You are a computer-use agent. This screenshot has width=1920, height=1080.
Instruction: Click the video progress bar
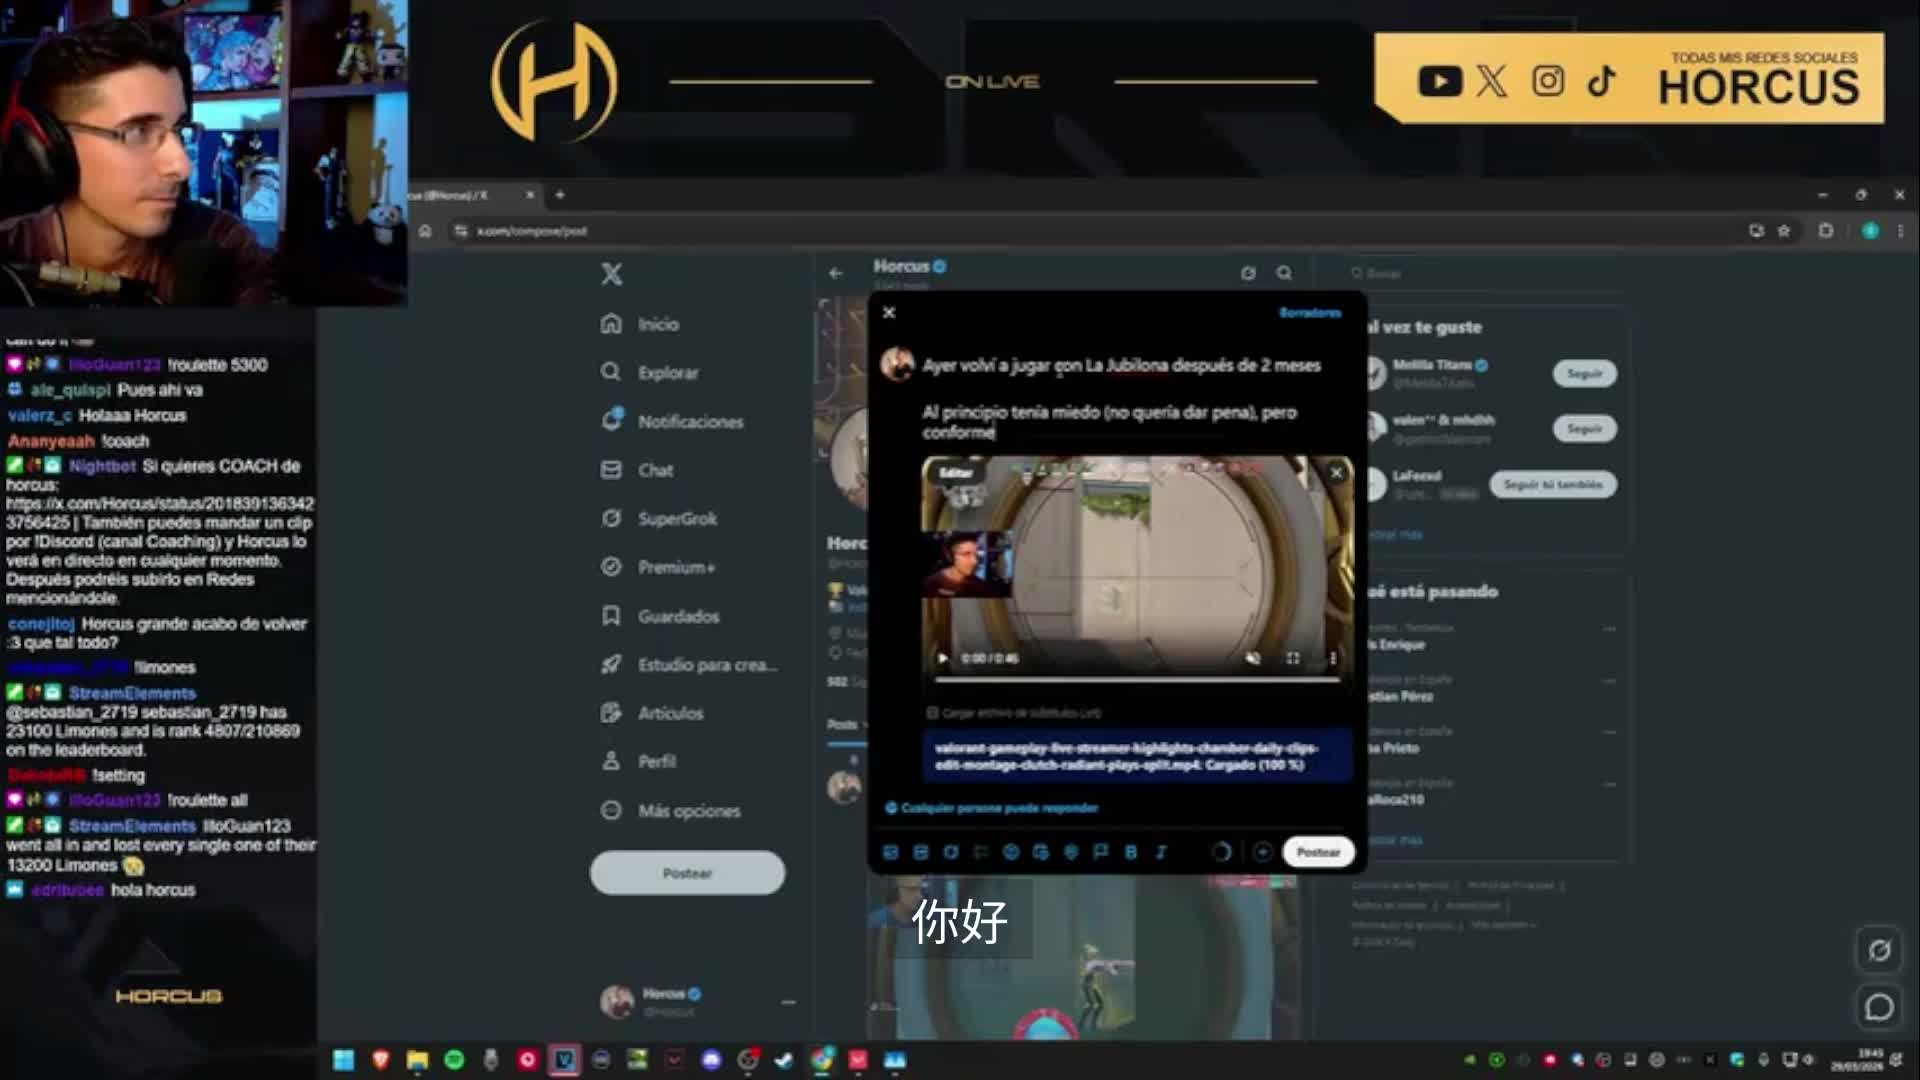pos(1137,680)
